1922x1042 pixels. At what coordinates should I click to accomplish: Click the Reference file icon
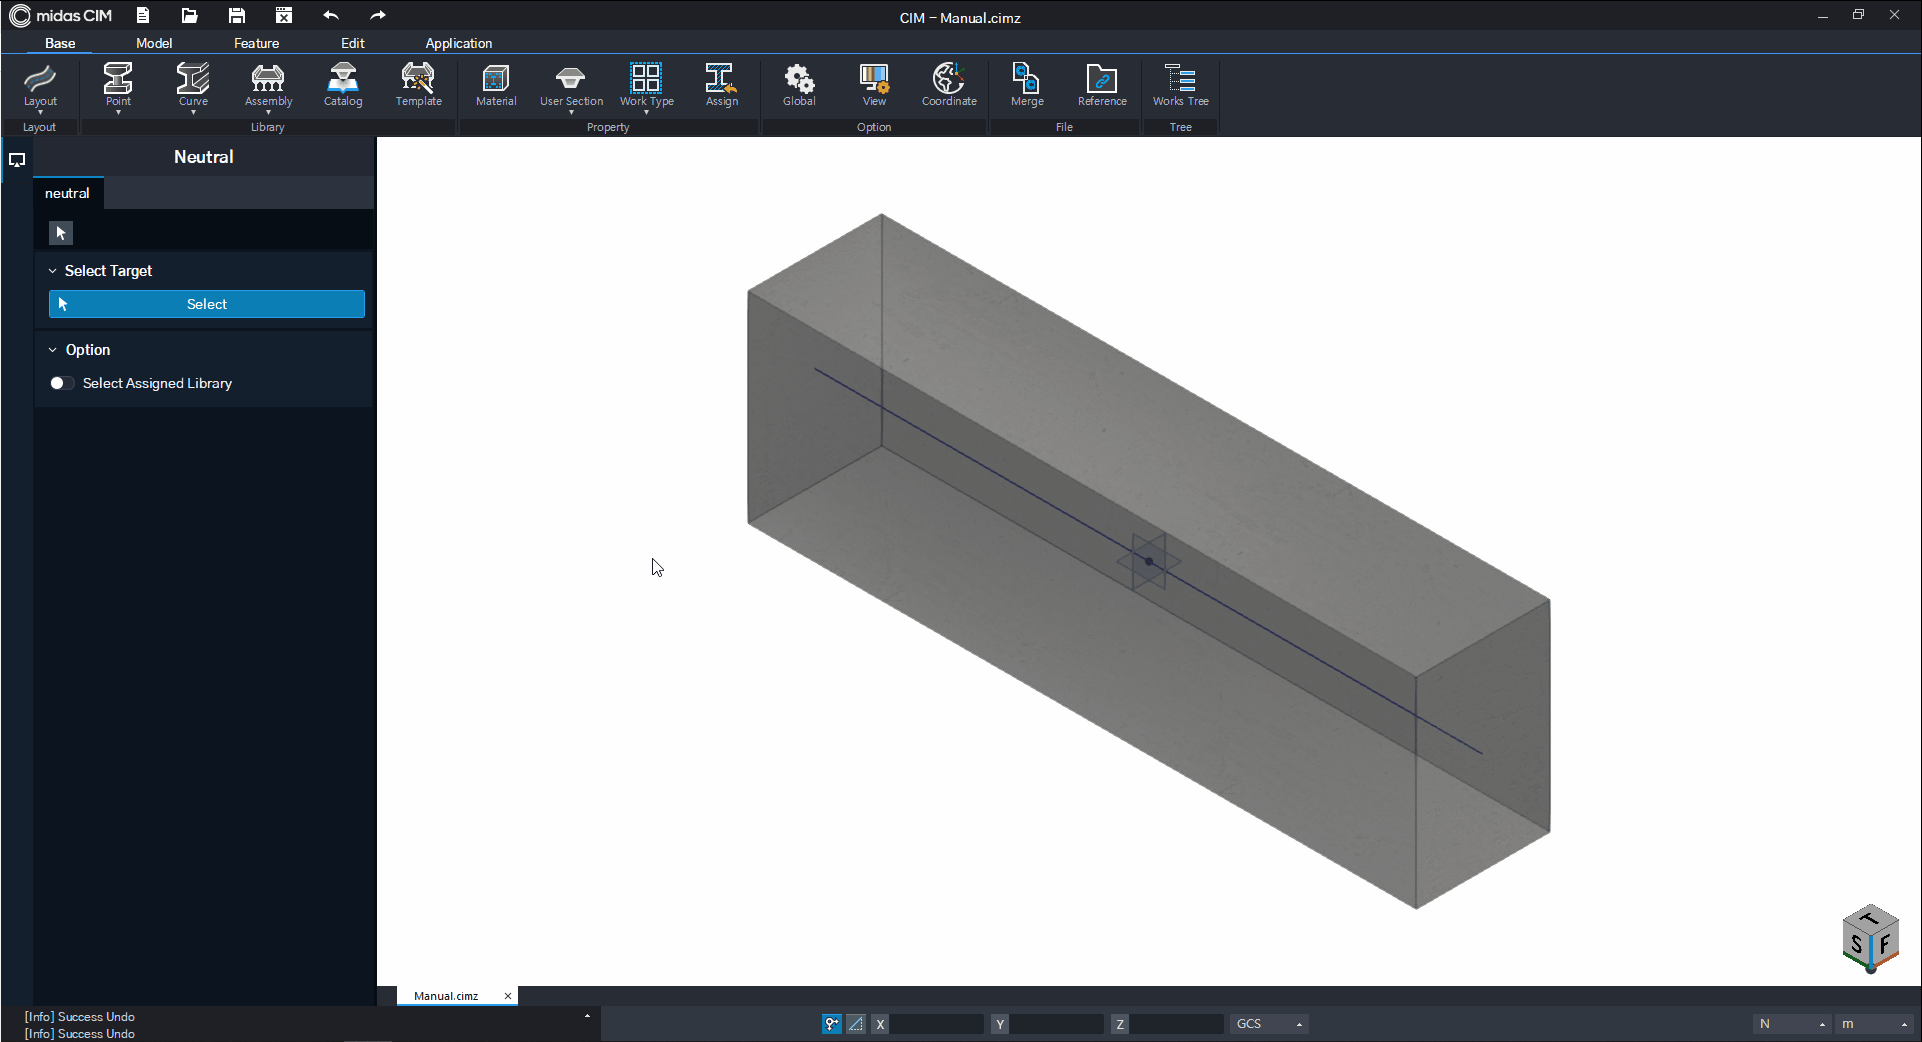coord(1102,85)
